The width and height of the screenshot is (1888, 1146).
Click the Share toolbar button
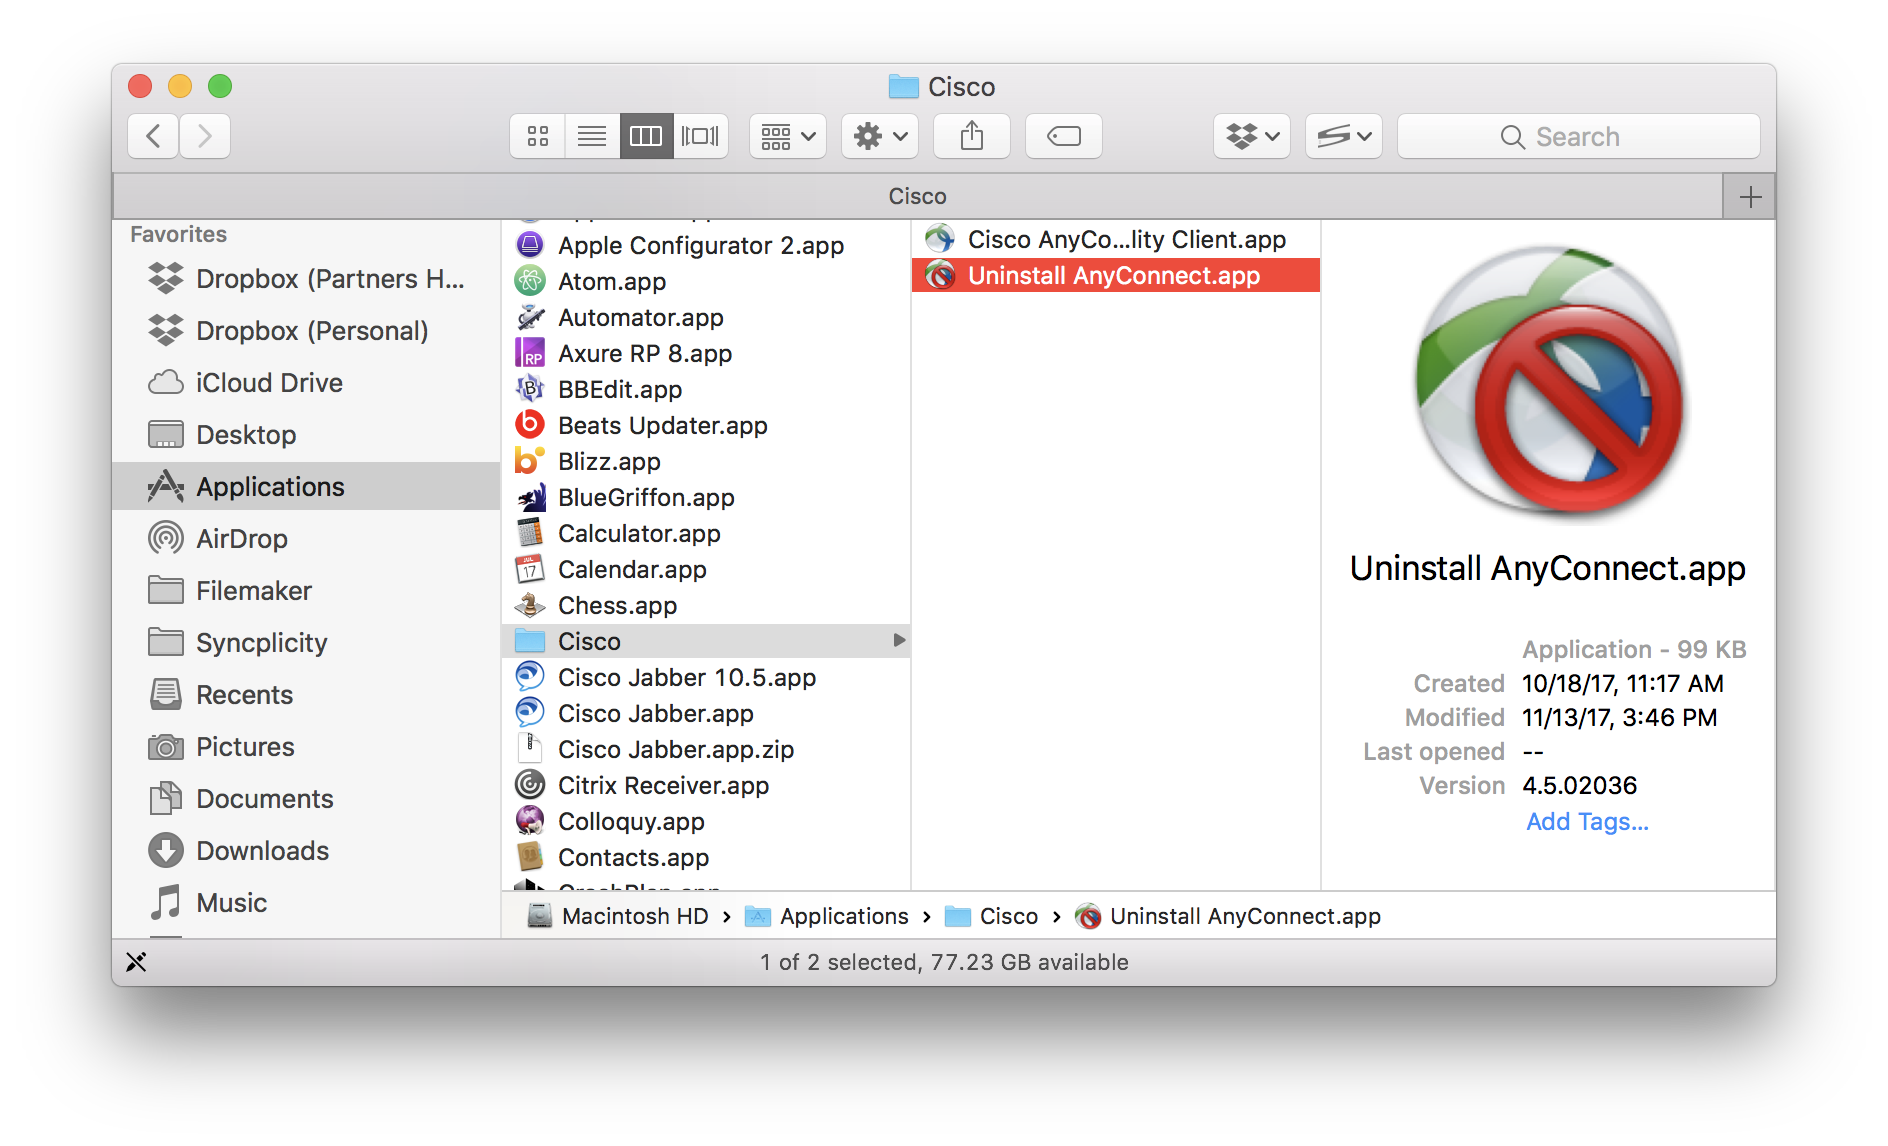(972, 136)
